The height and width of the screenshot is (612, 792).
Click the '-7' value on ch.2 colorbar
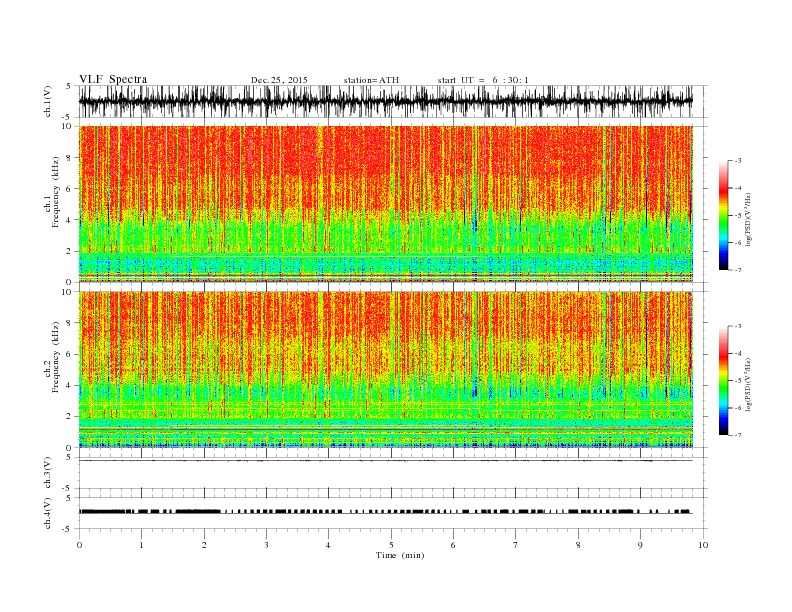[738, 435]
